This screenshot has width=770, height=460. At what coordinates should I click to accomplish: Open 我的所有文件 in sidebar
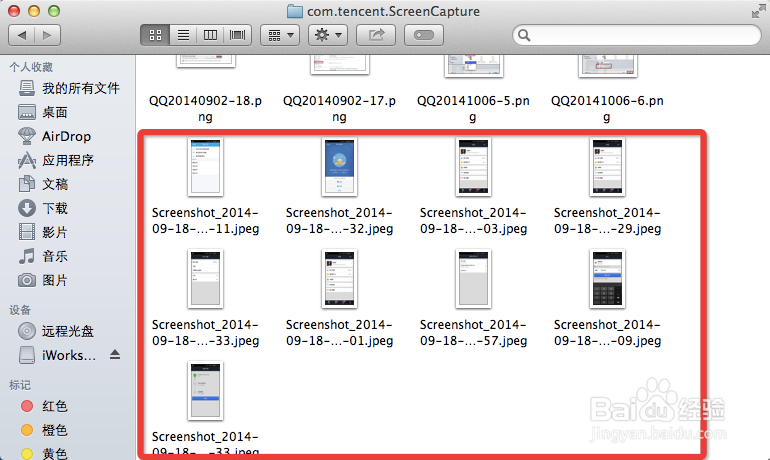click(x=69, y=88)
